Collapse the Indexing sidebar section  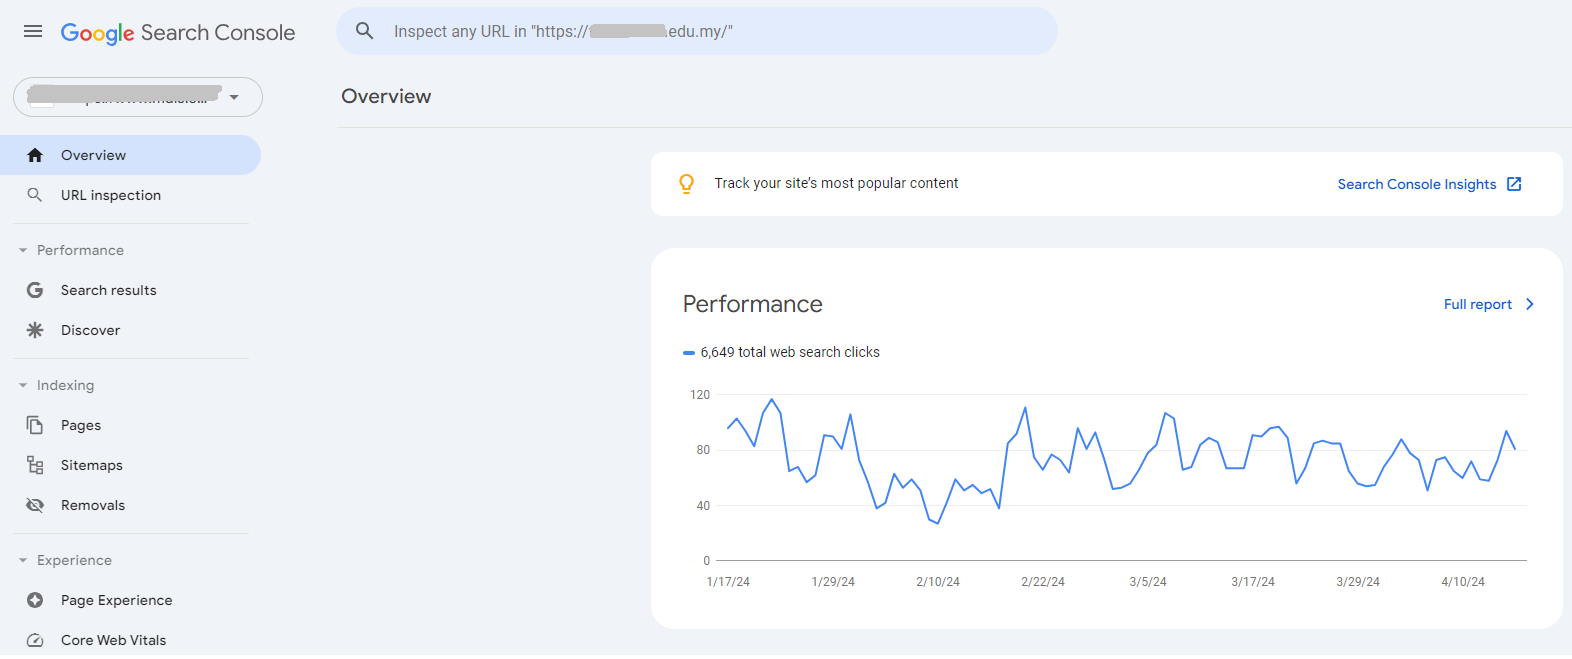pos(23,385)
